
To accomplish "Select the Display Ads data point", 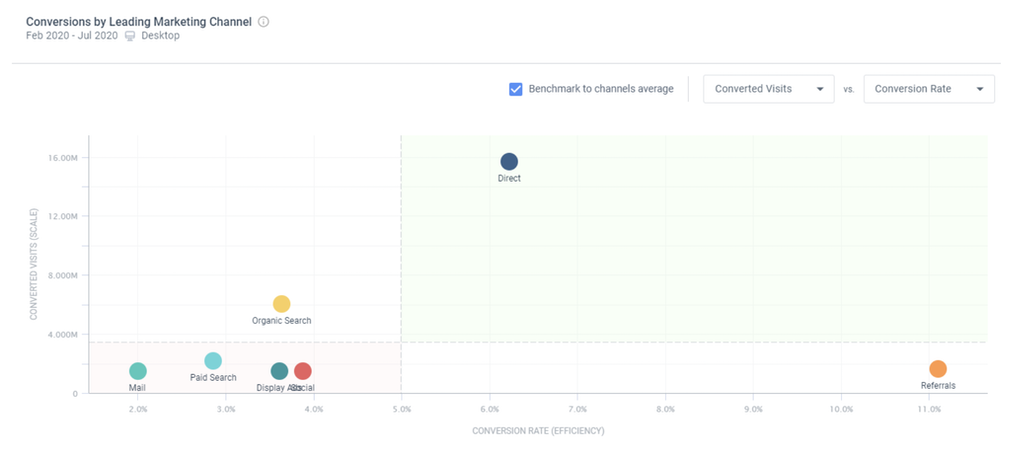I will pos(279,372).
